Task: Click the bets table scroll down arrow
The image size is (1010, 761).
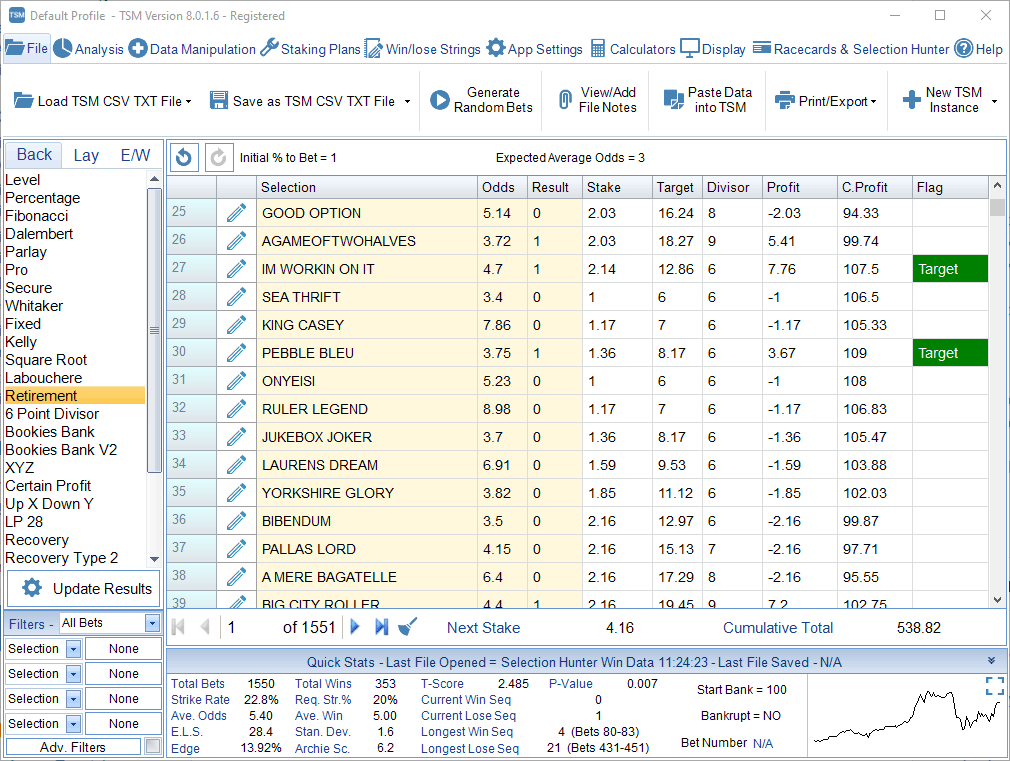Action: click(x=997, y=599)
